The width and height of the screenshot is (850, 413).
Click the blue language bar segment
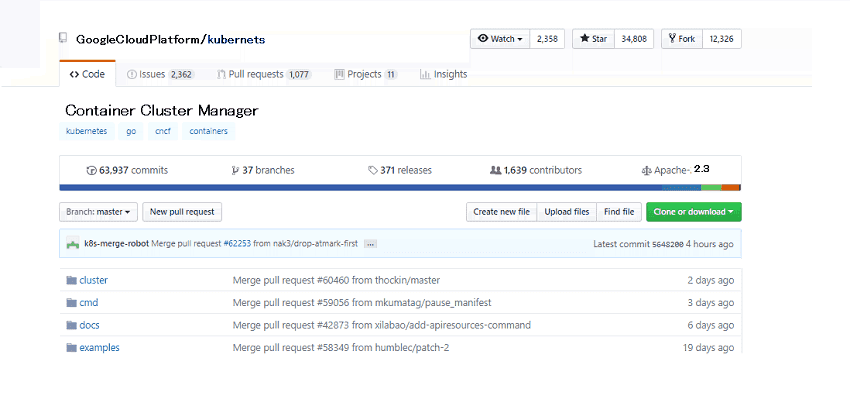[360, 188]
